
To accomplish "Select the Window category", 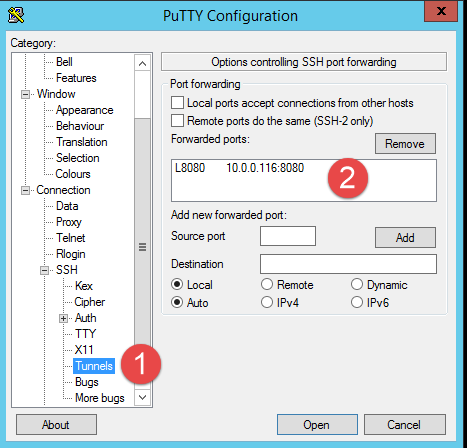I will point(56,94).
